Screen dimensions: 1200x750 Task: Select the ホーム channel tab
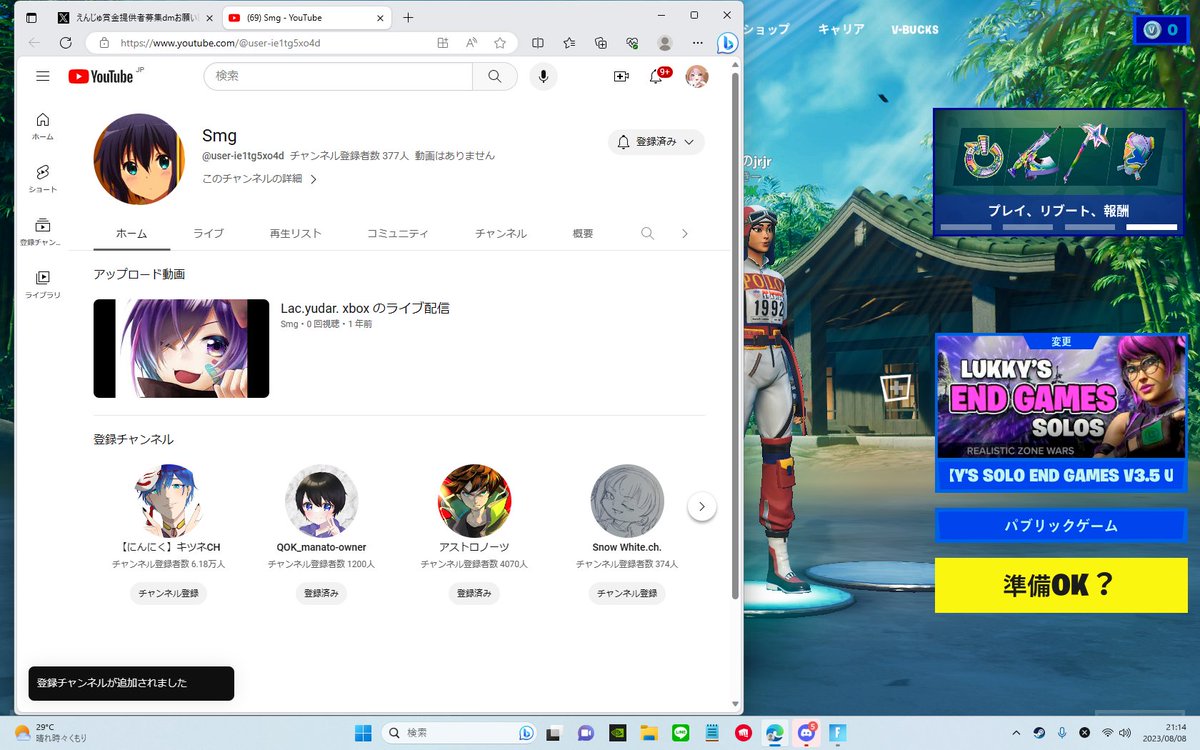[x=131, y=233]
